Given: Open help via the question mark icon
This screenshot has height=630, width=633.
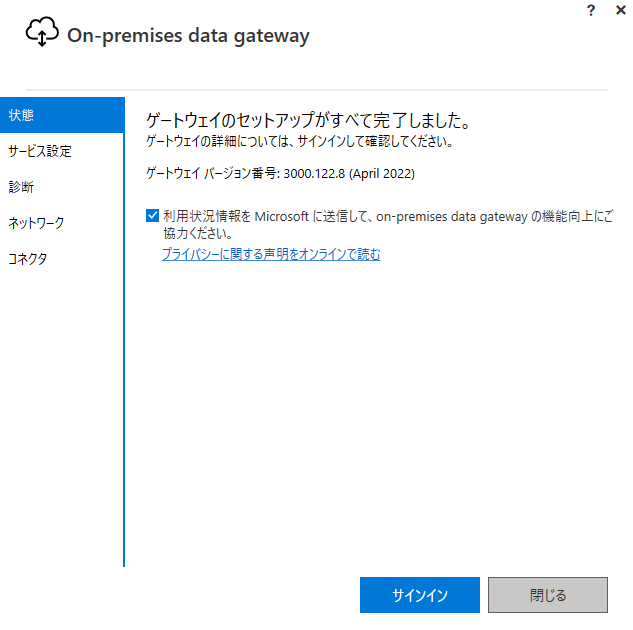Looking at the screenshot, I should click(x=591, y=10).
